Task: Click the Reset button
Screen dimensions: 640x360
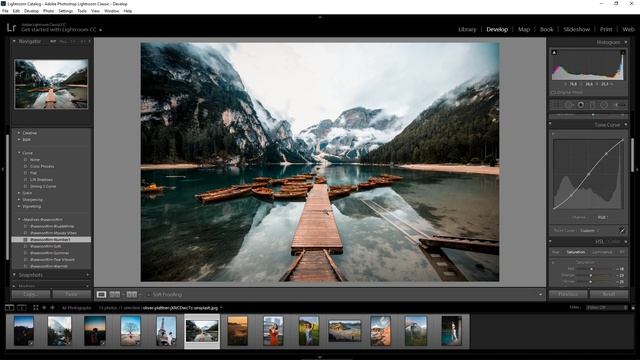Action: (x=609, y=294)
